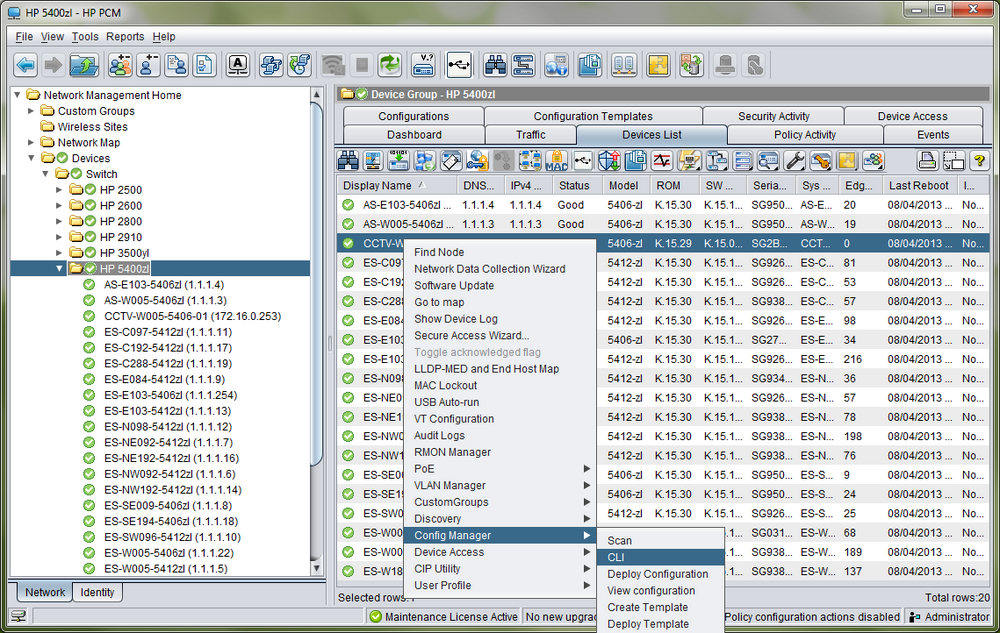Click the yellow question mark help icon
The width and height of the screenshot is (1000, 633).
point(979,161)
